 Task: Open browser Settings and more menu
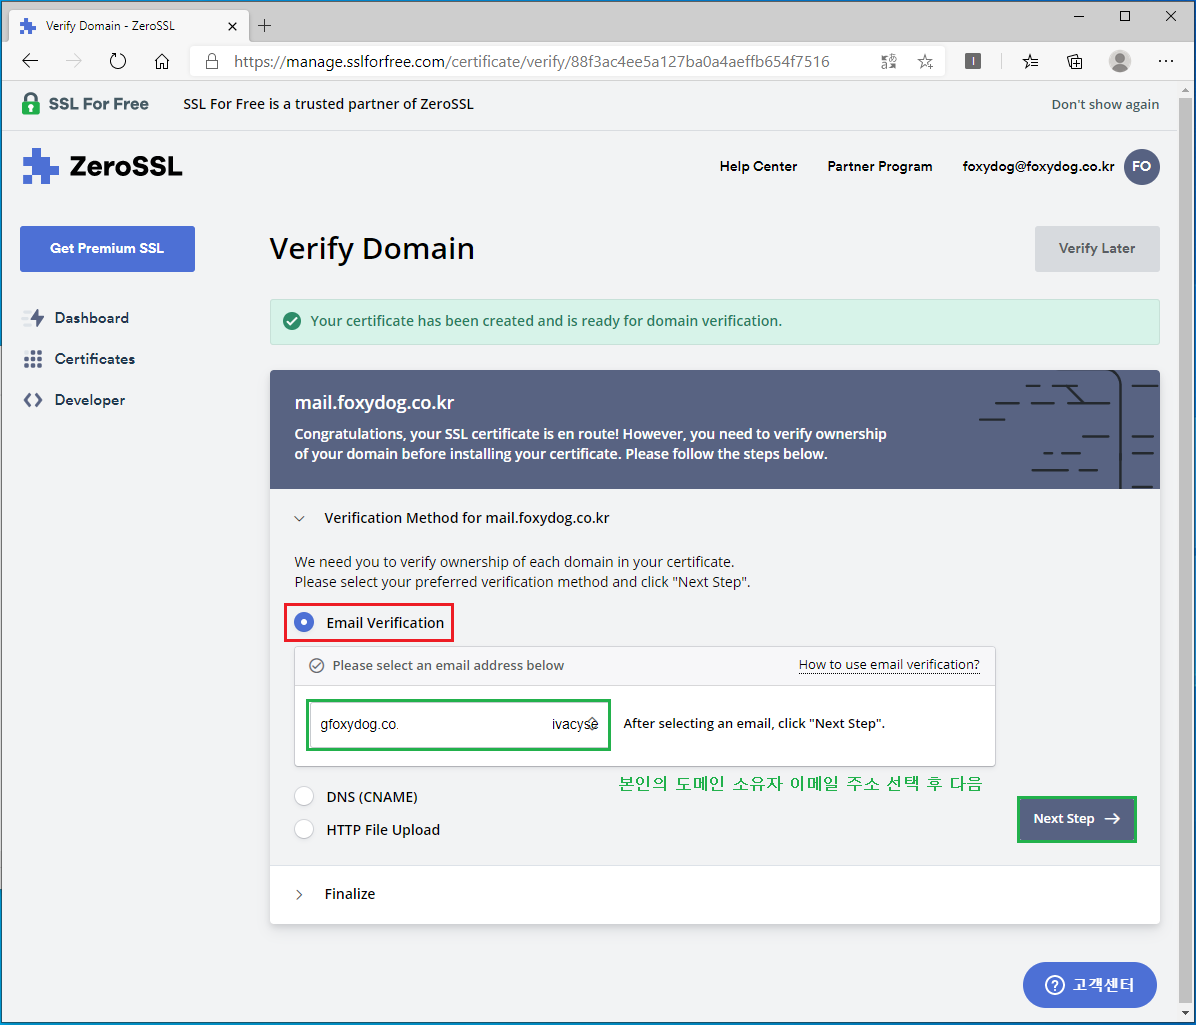click(x=1165, y=61)
